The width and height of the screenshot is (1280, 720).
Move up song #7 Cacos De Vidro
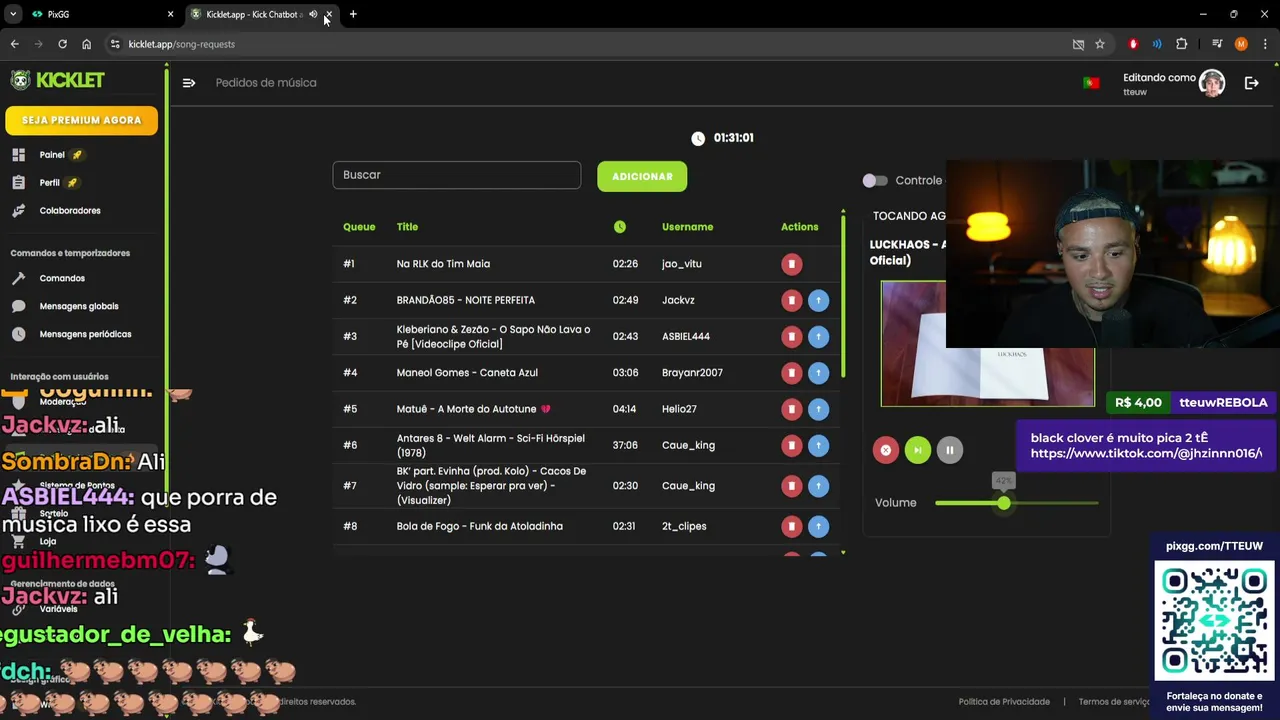coord(818,486)
